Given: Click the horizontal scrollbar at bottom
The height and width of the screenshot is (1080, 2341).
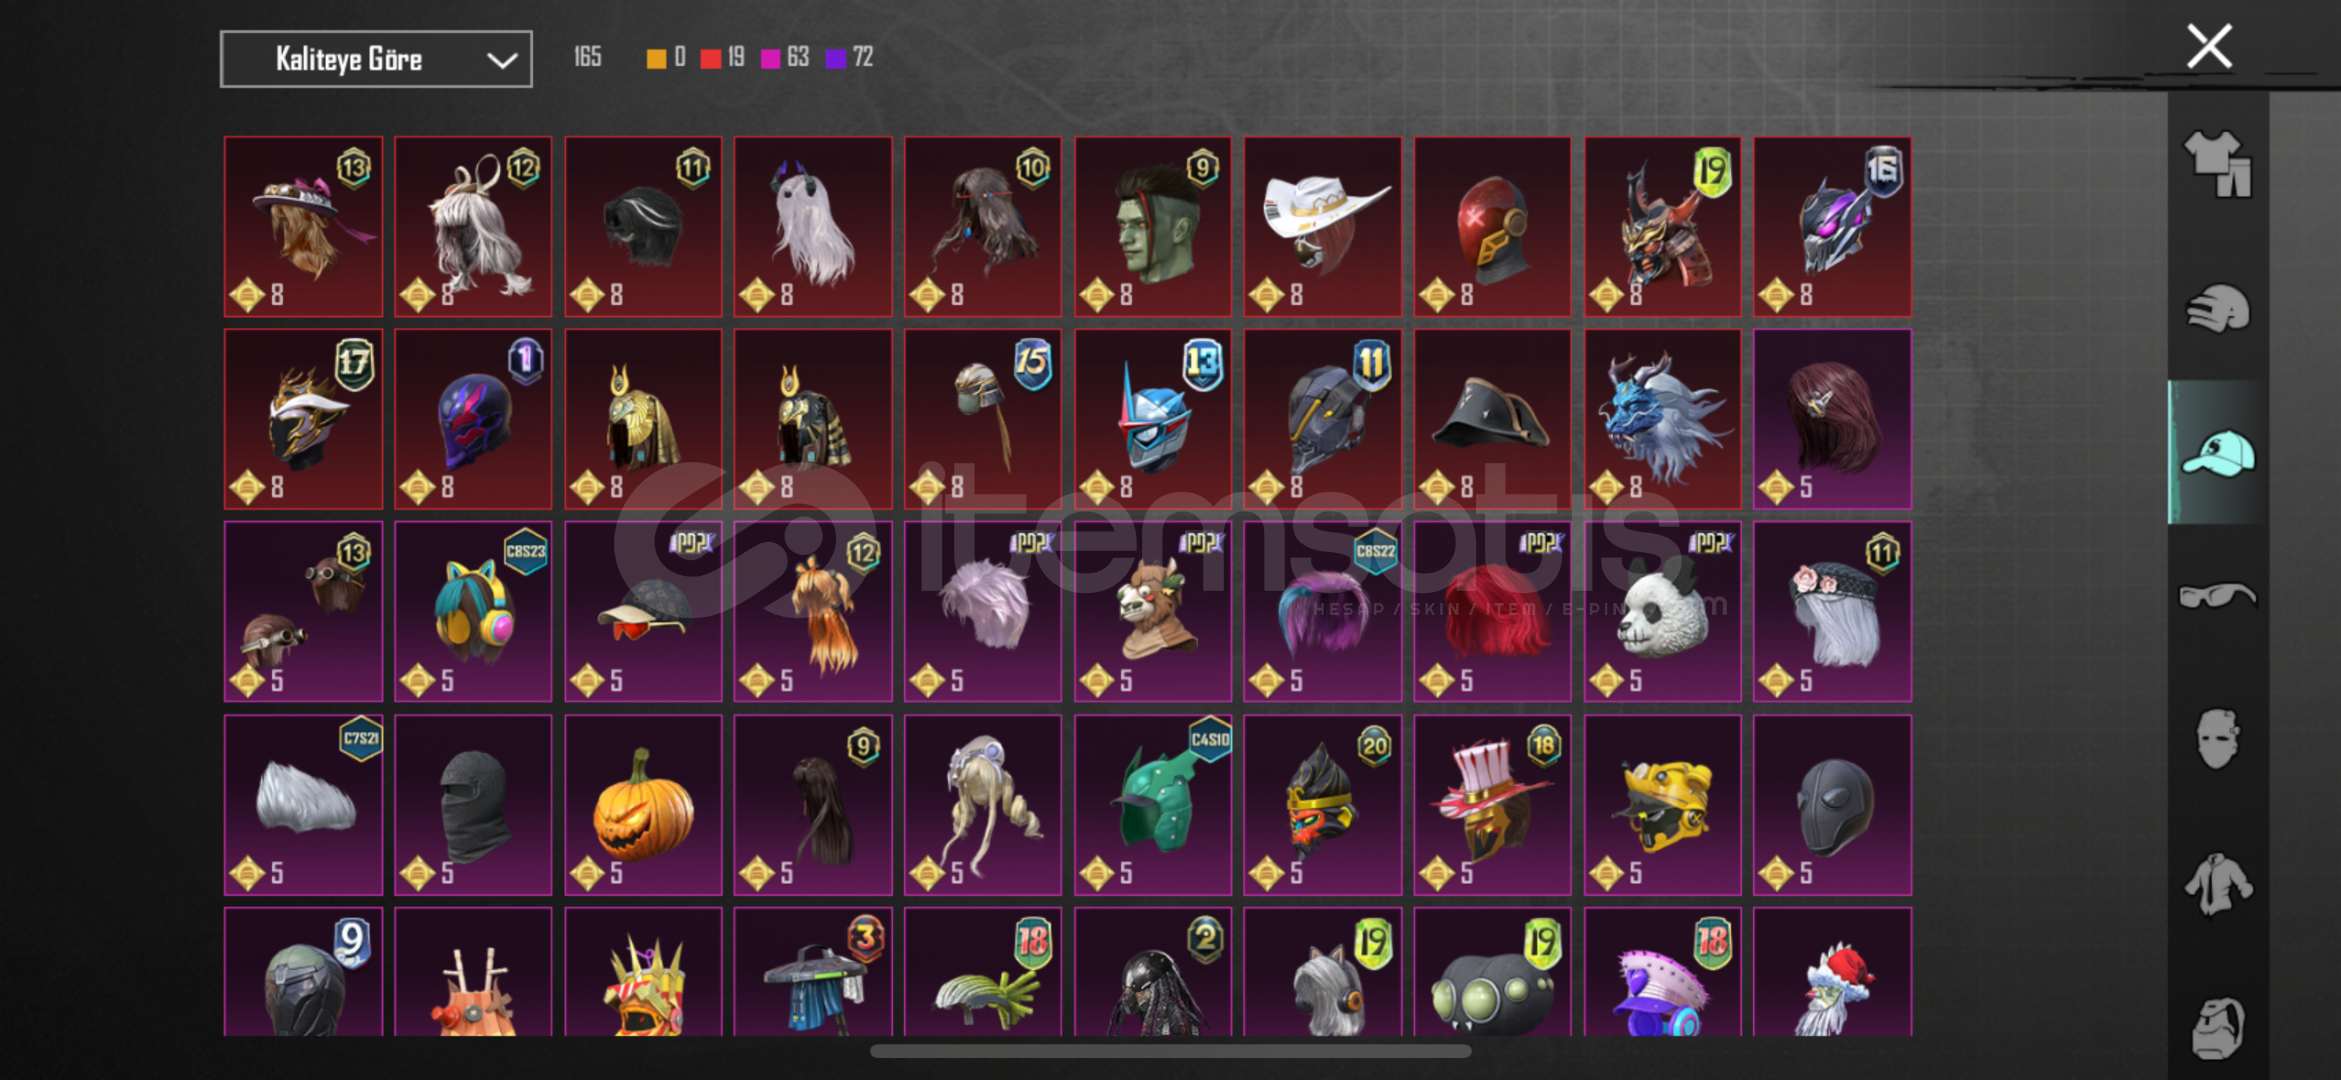Looking at the screenshot, I should 1170,1051.
